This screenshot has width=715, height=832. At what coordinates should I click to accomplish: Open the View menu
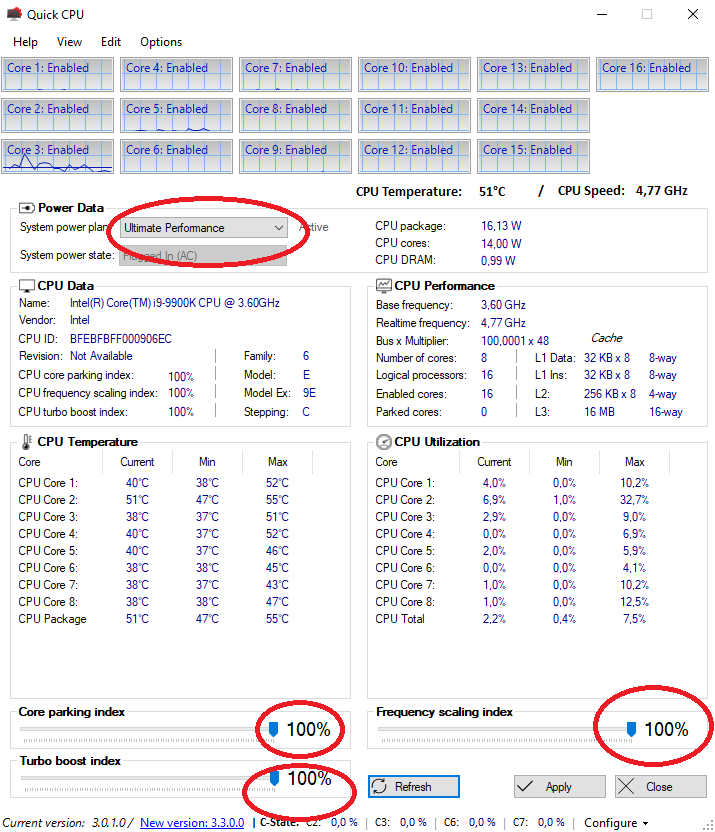tap(69, 42)
